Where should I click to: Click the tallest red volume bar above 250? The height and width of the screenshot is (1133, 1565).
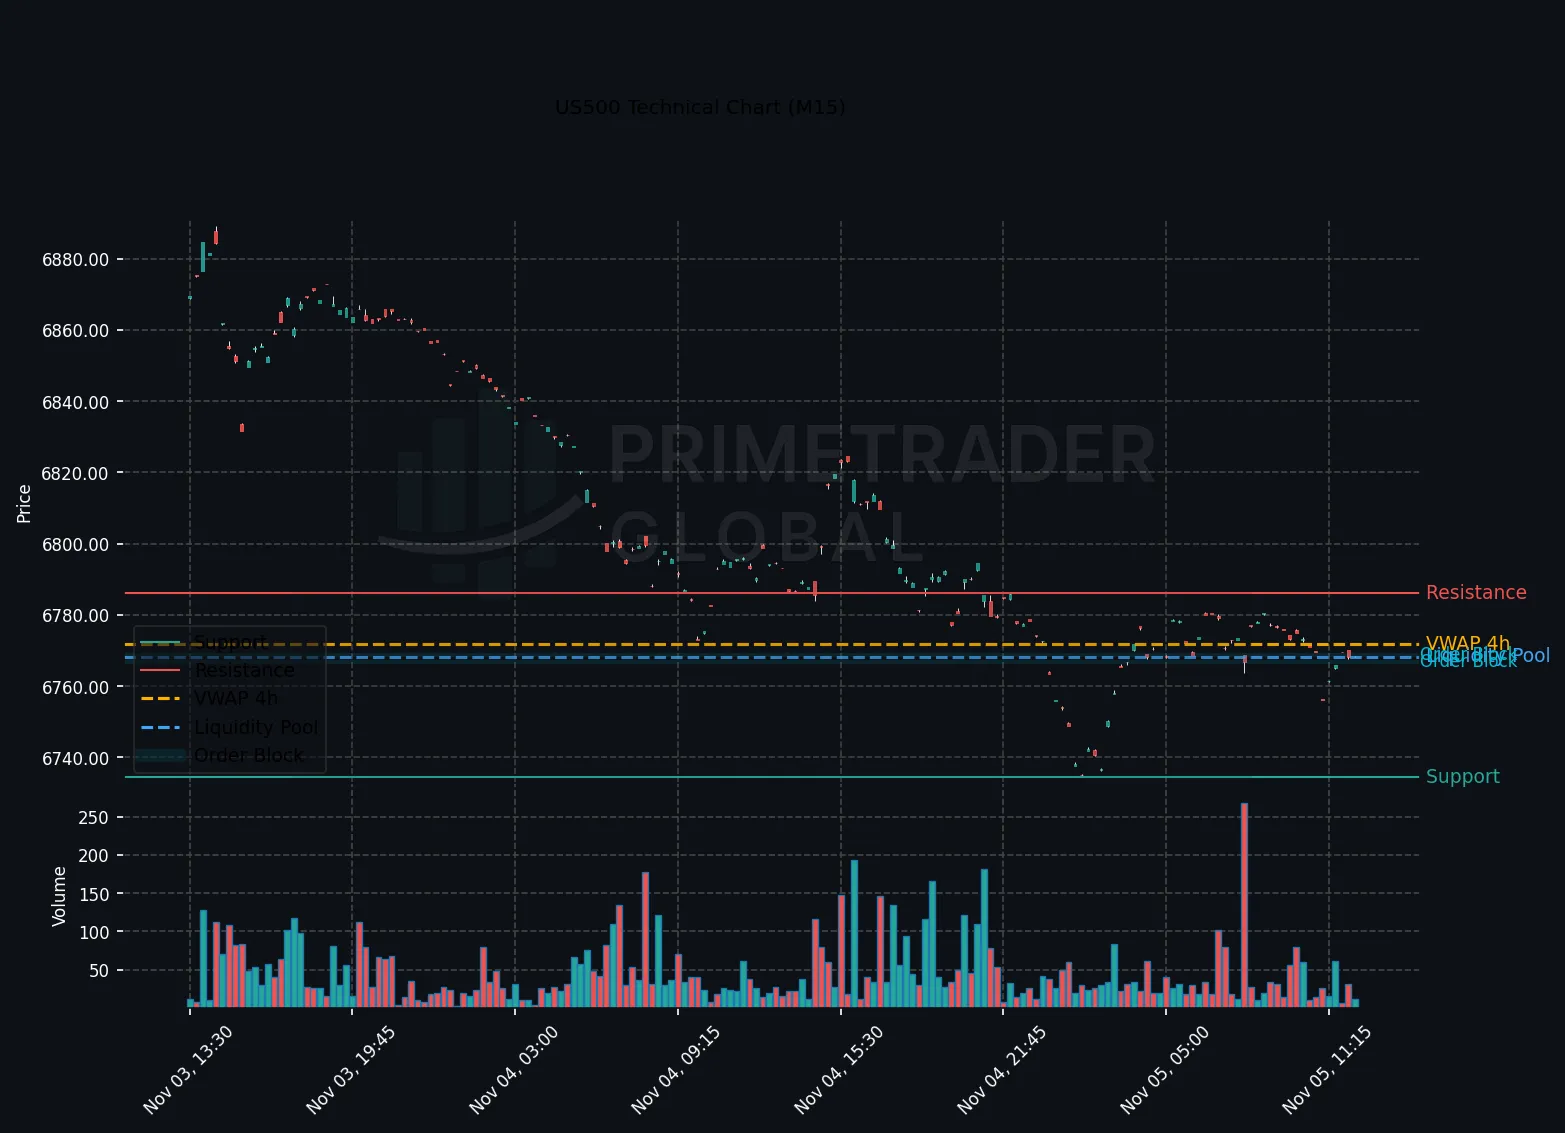(1244, 905)
